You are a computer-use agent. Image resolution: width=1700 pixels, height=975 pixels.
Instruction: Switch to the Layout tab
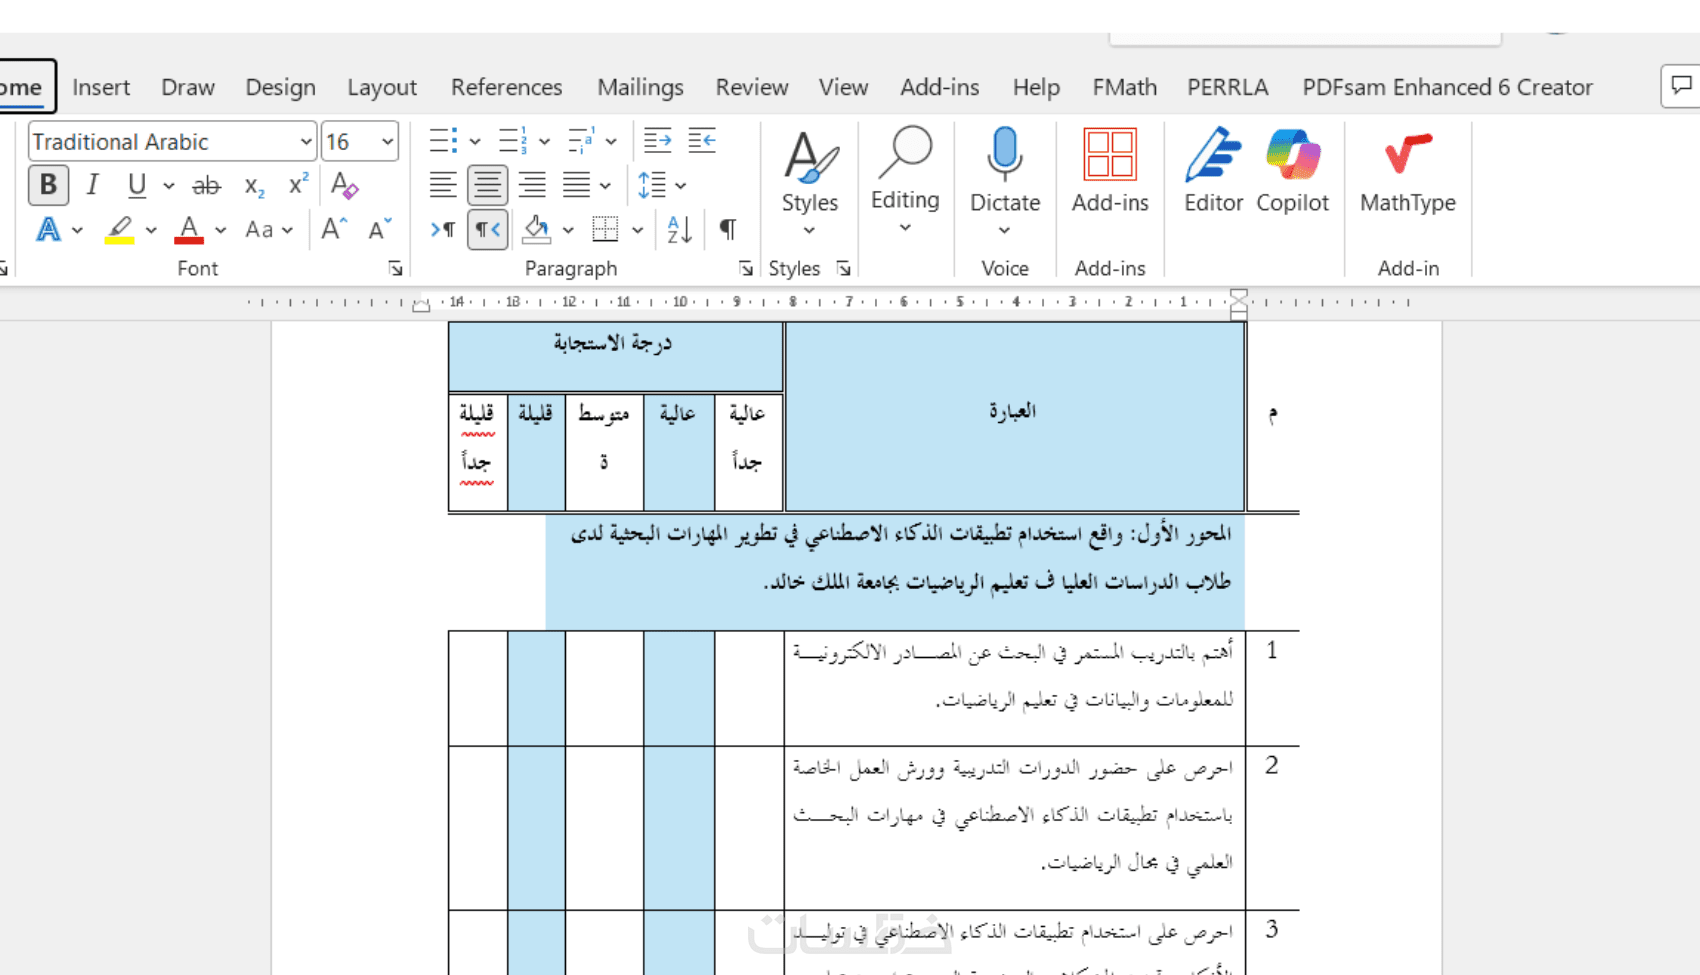[382, 87]
